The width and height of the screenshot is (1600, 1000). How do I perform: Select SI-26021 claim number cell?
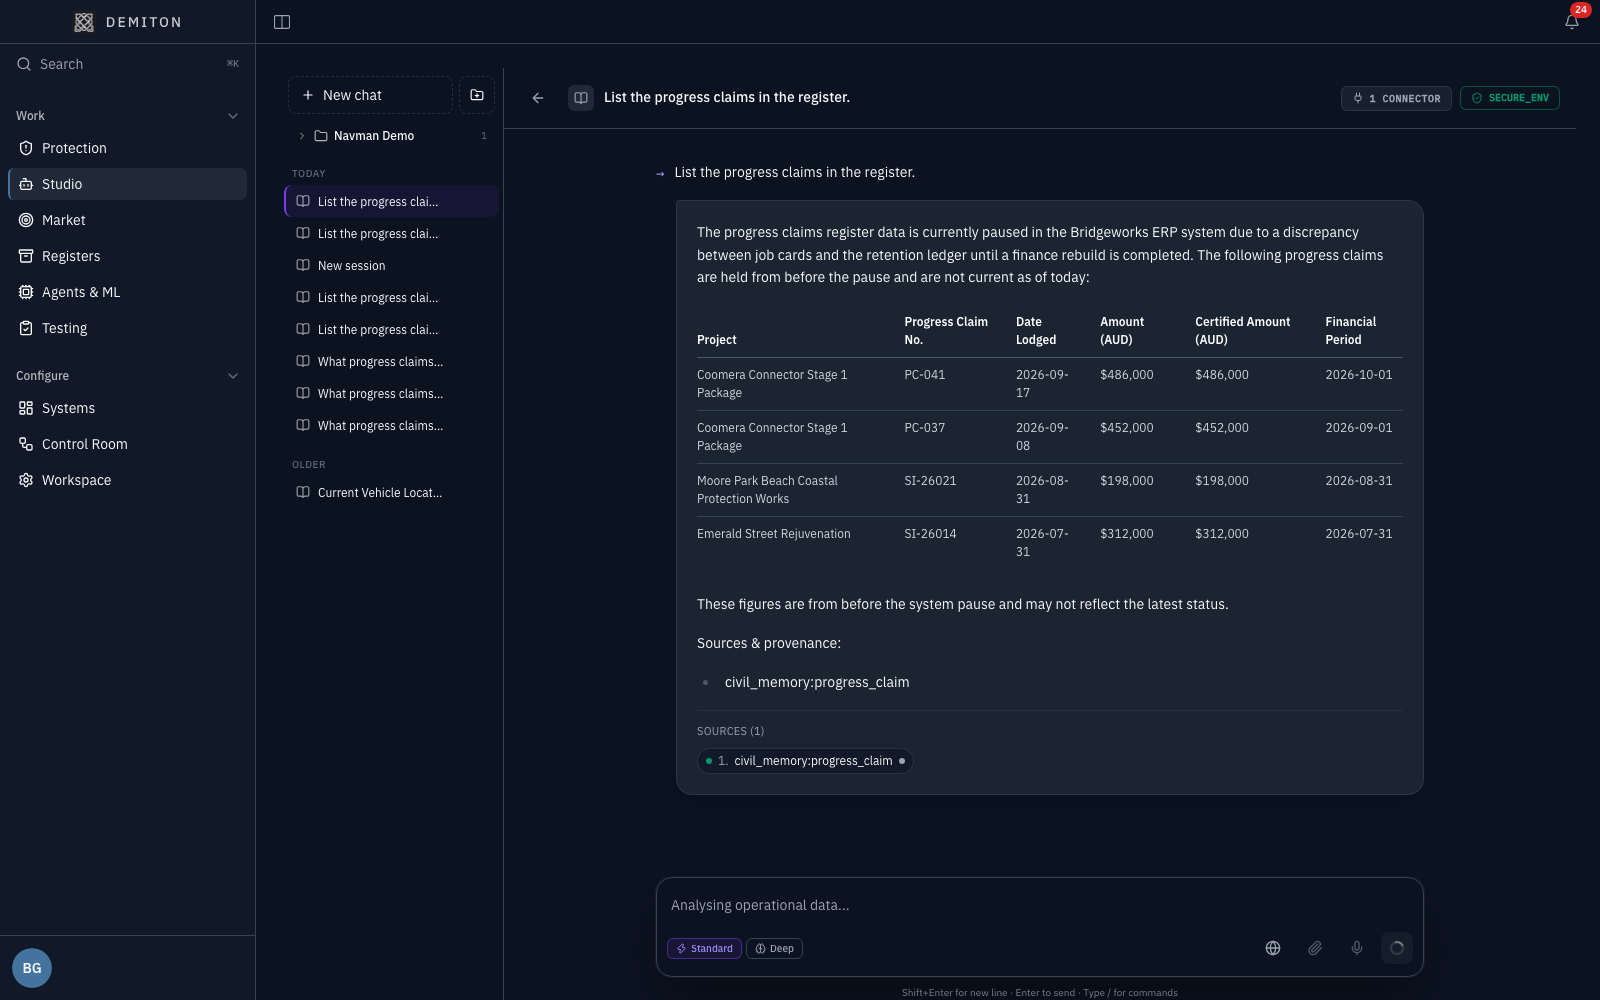(x=930, y=481)
